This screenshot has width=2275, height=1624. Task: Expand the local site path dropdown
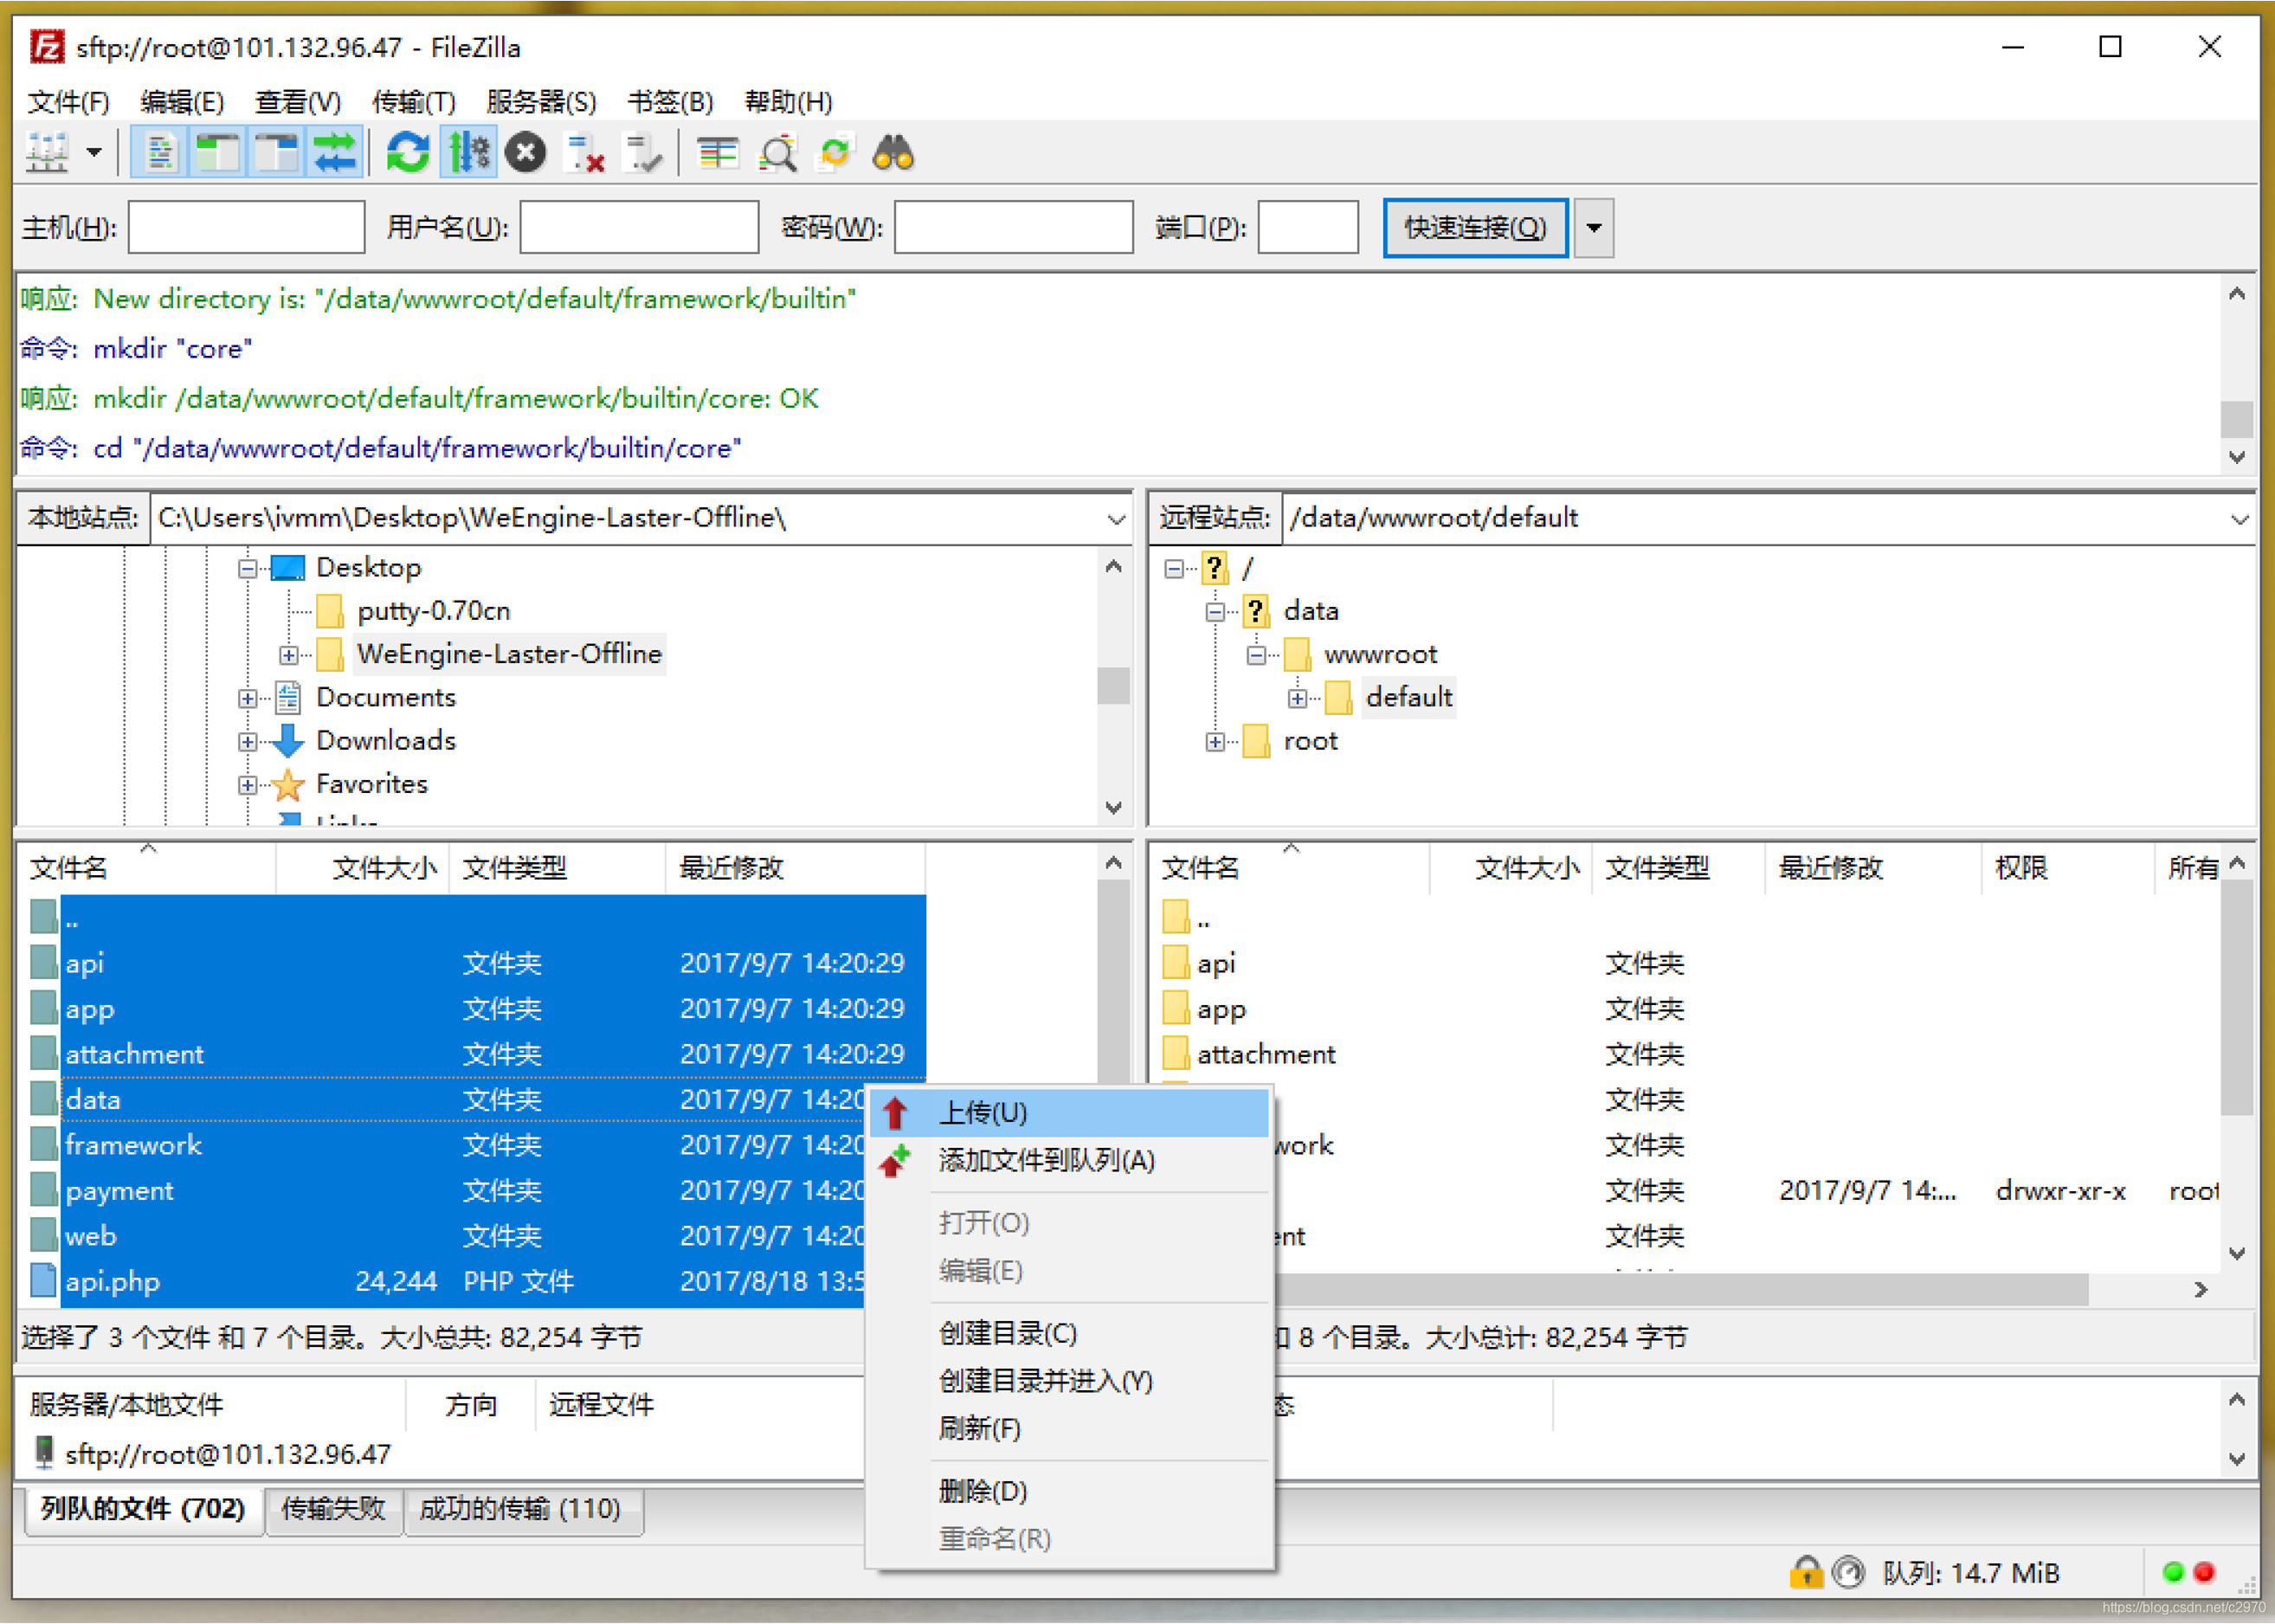point(1116,518)
